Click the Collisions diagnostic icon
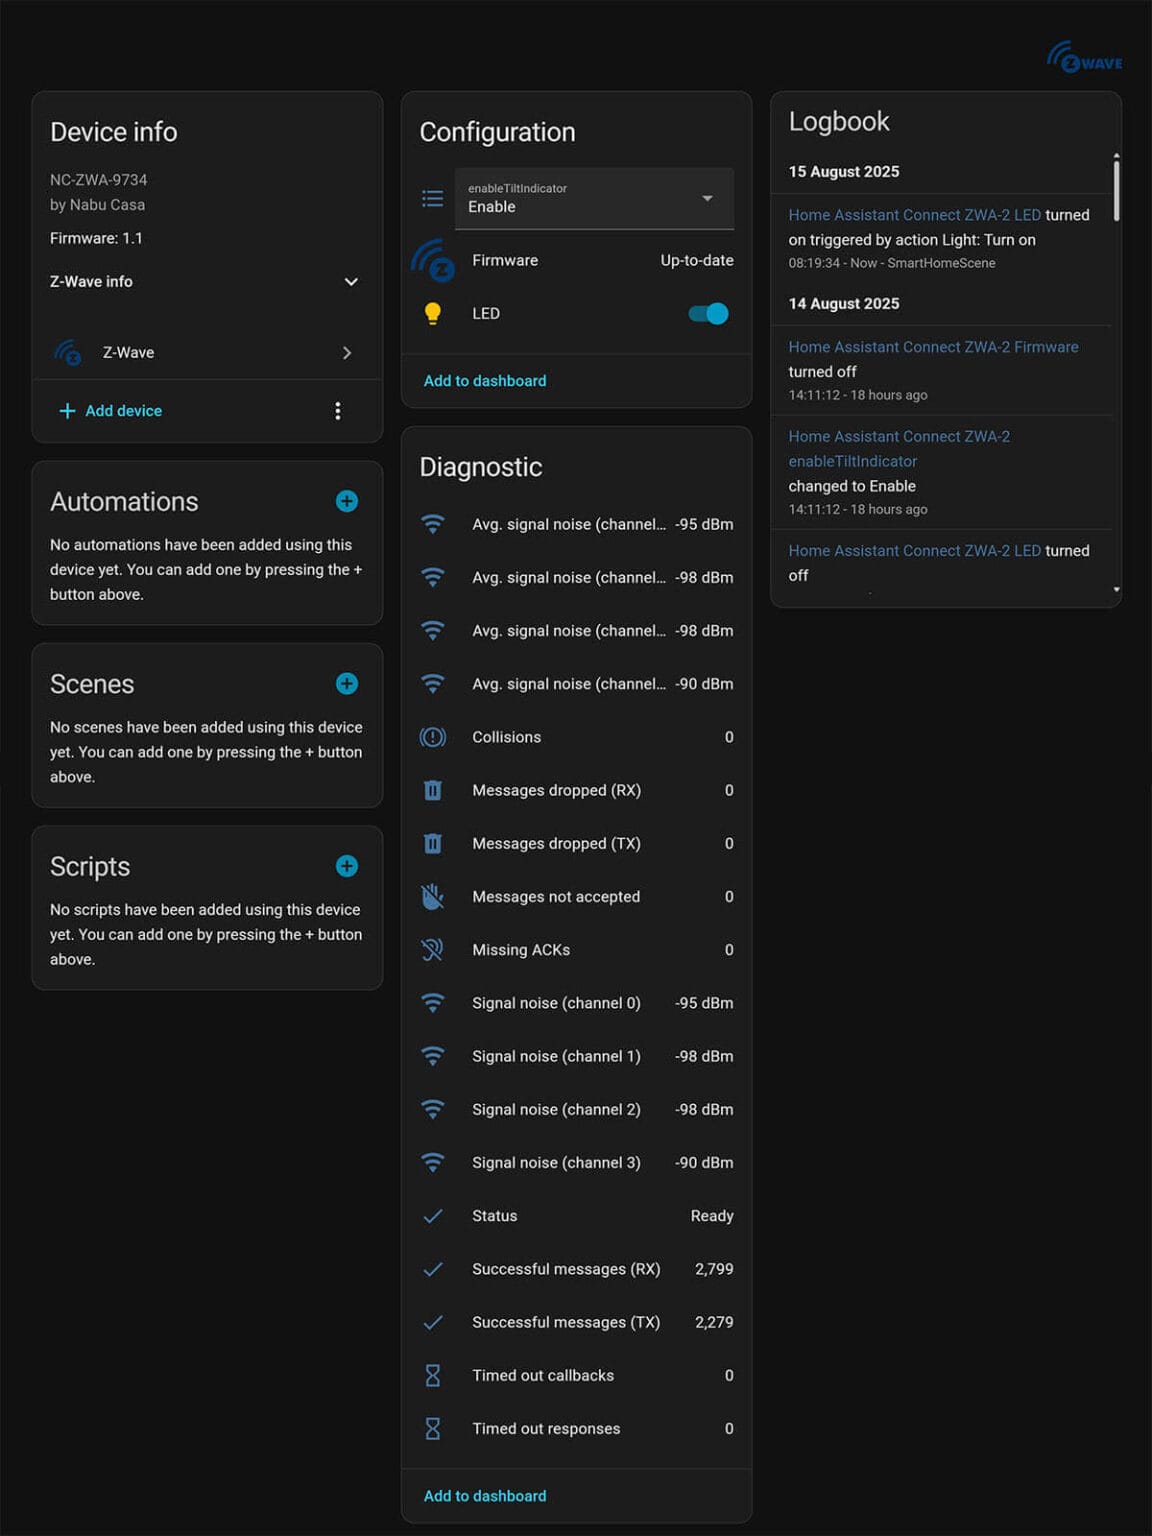This screenshot has width=1152, height=1536. (432, 737)
